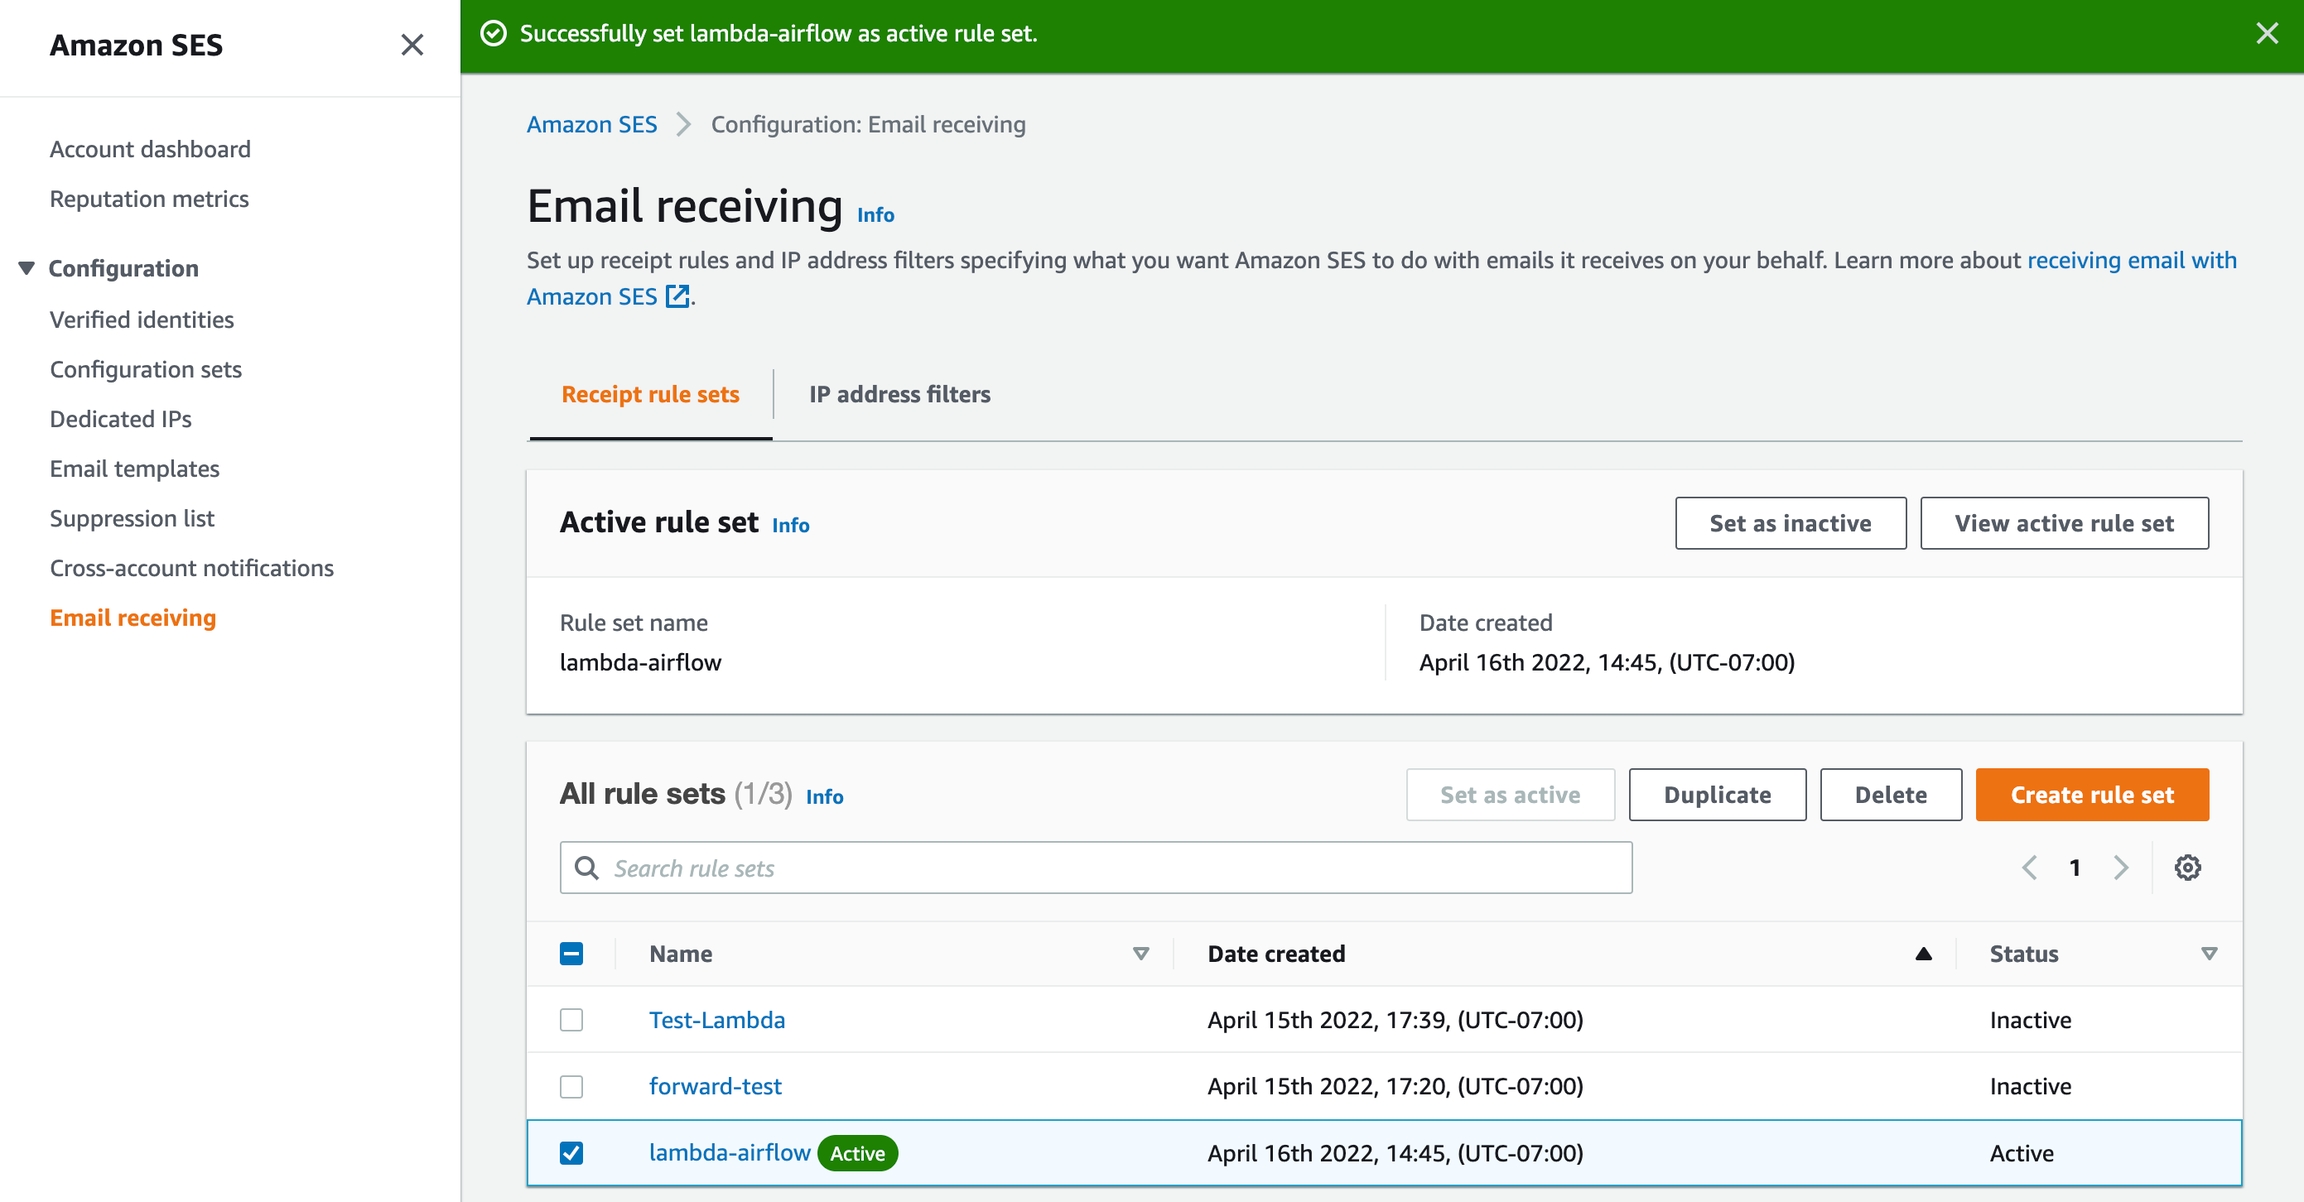Open the Status column sort dropdown
2304x1202 pixels.
pyautogui.click(x=2209, y=954)
